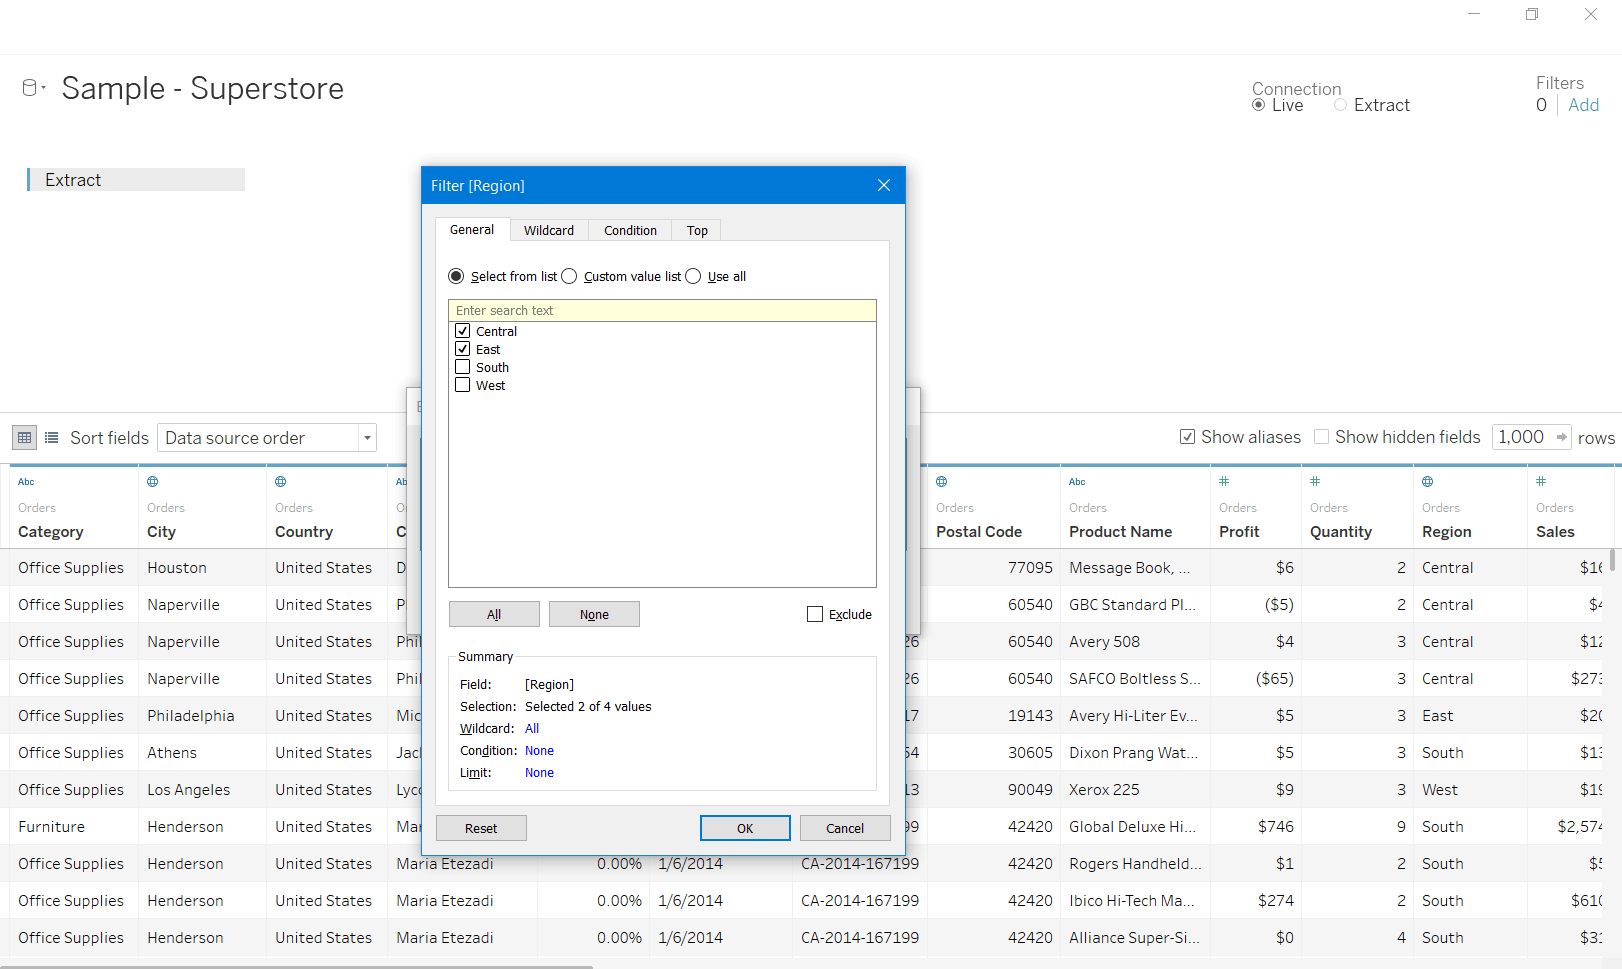1622x969 pixels.
Task: Expand the data source name dropdown arrow
Action: coord(44,88)
